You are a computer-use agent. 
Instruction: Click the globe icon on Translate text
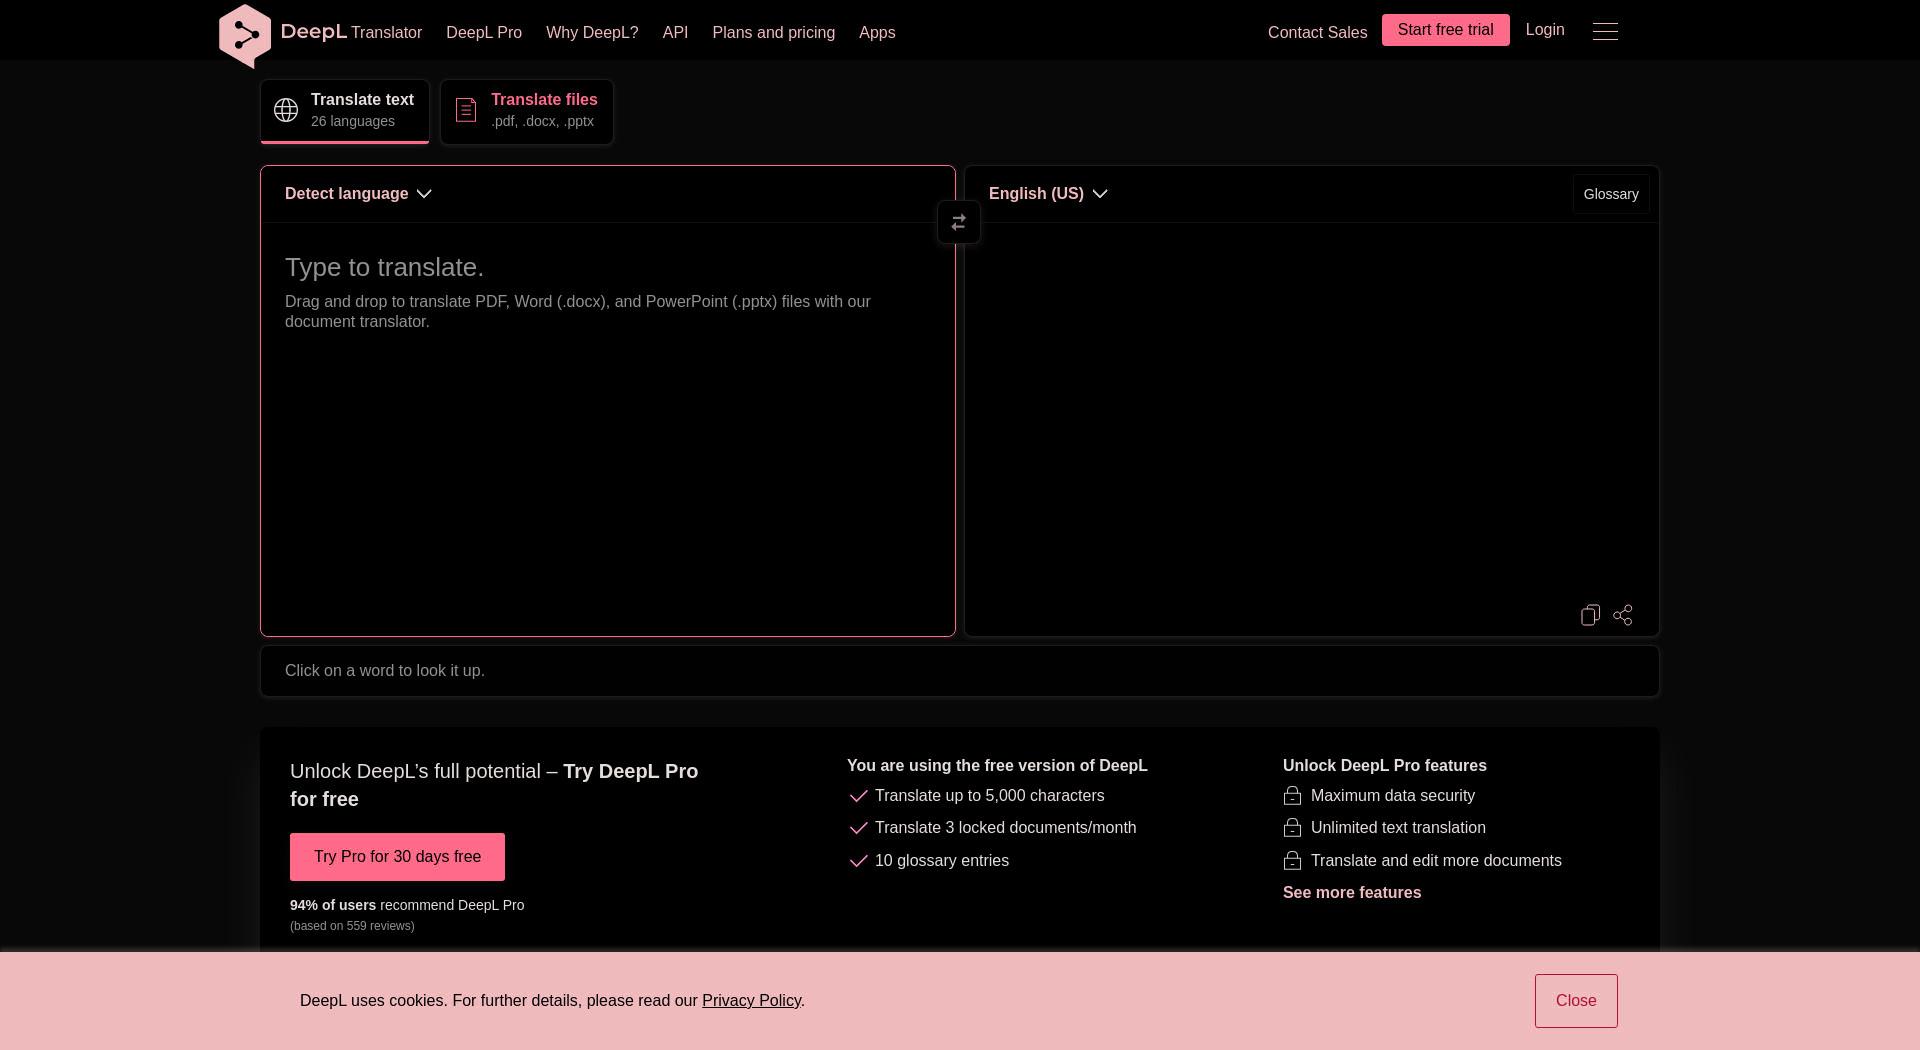(286, 110)
